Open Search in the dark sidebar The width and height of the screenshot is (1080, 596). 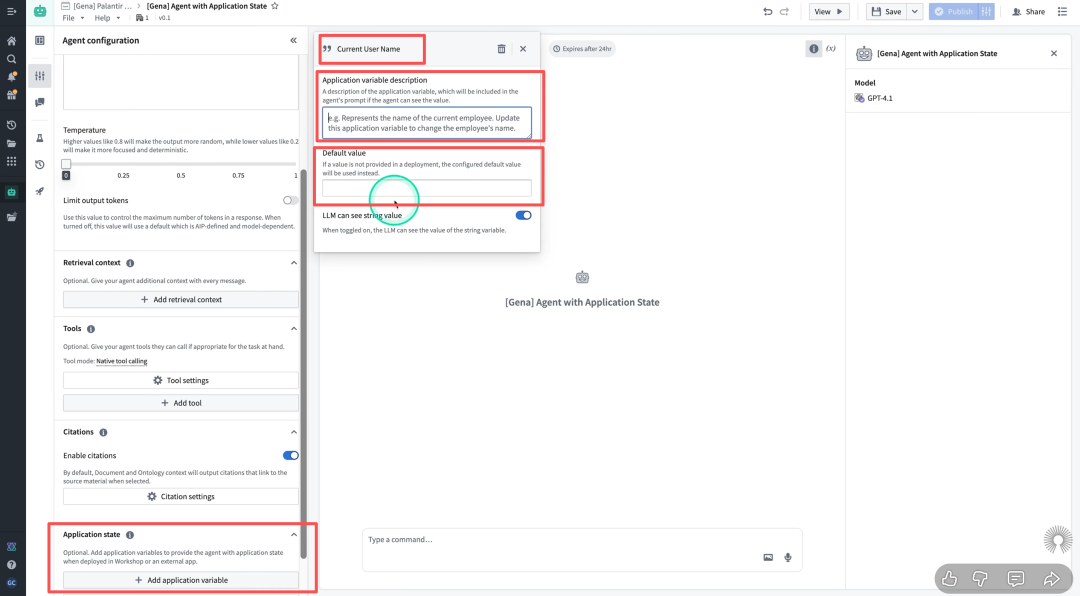pyautogui.click(x=11, y=59)
